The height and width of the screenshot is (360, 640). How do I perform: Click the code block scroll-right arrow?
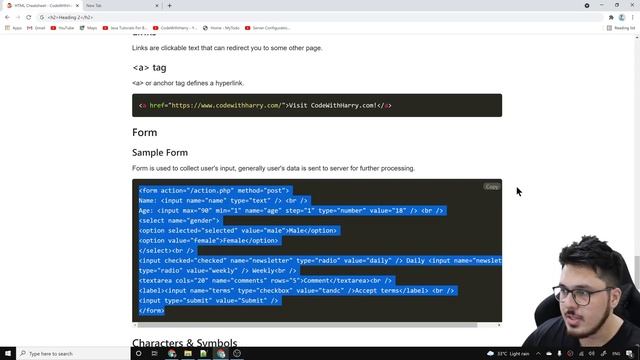499,325
